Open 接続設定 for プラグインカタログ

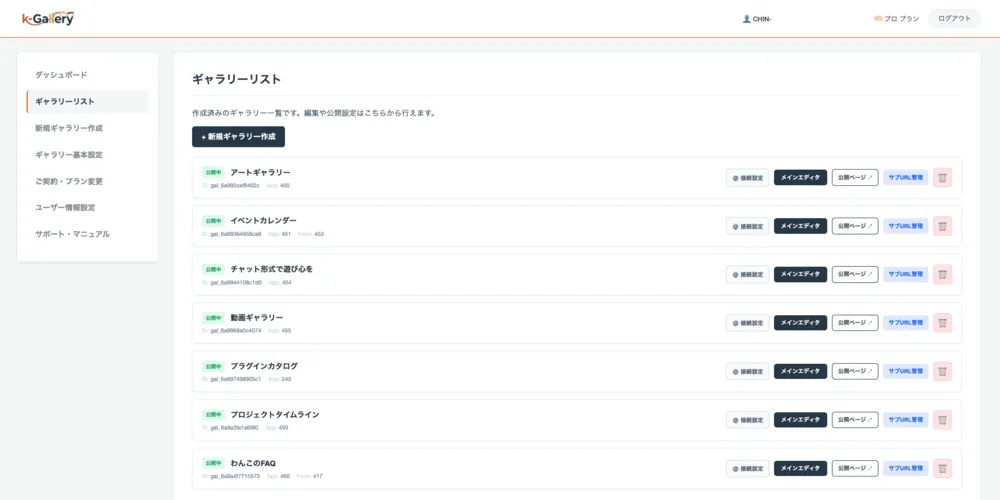coord(747,371)
